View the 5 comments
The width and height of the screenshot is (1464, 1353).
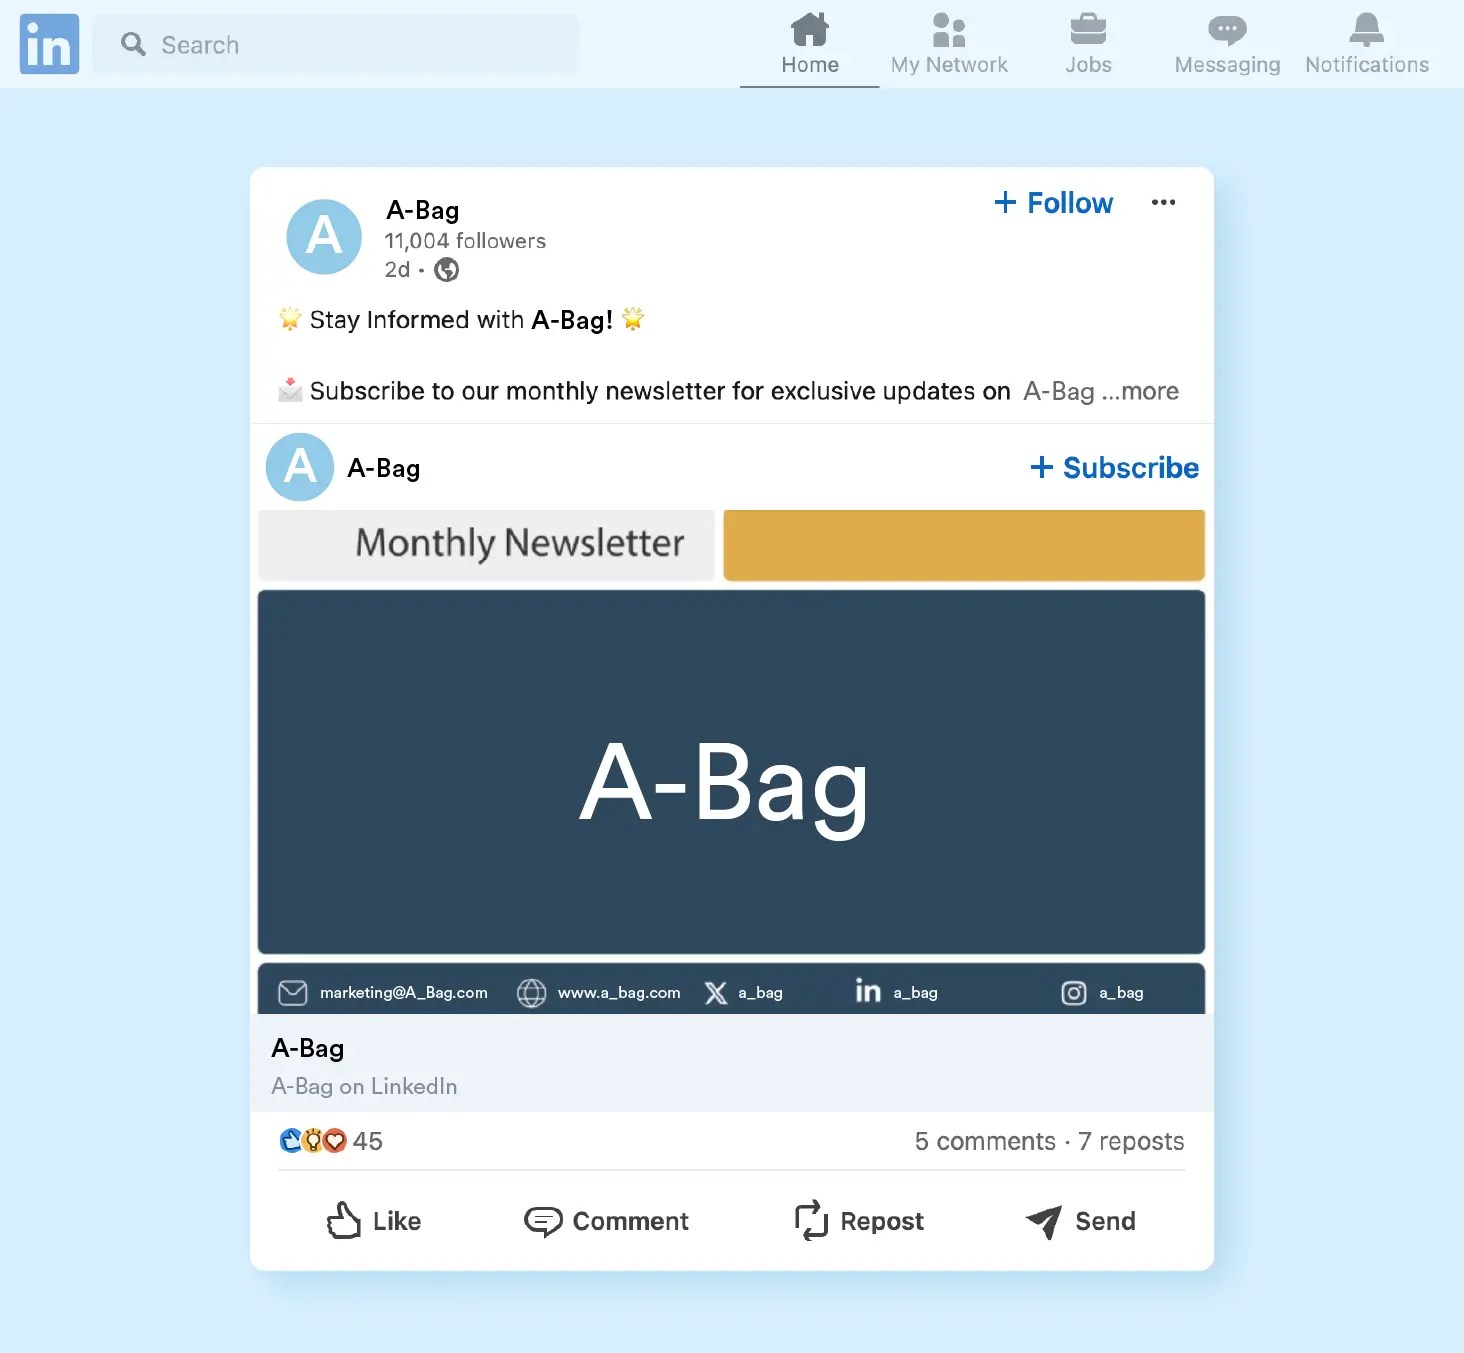(x=984, y=1141)
